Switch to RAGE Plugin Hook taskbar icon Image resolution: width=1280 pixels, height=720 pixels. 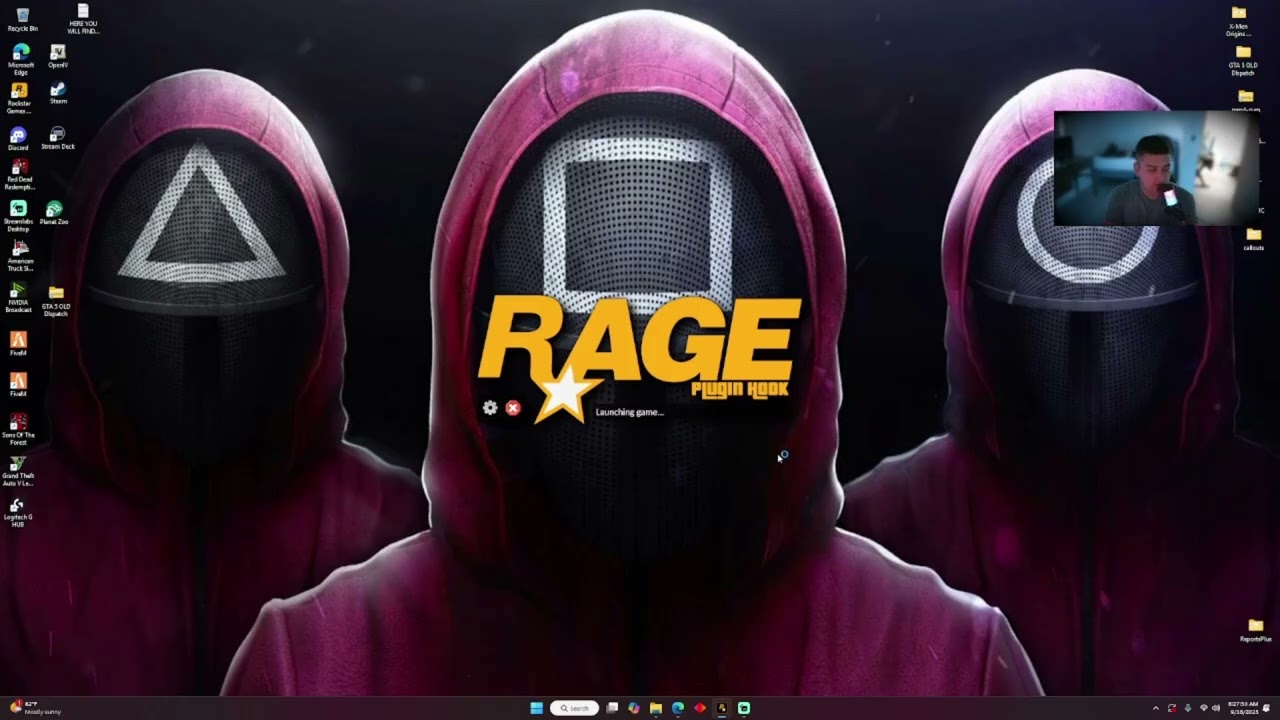(722, 708)
